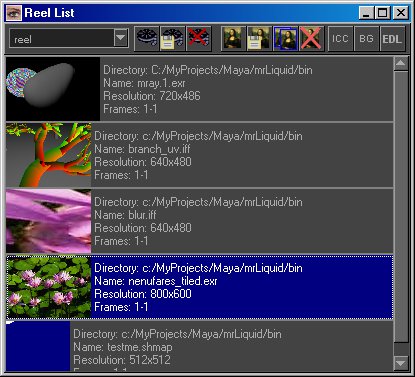Select the mray.1.exr list entry
This screenshot has height=377, width=415.
199,89
